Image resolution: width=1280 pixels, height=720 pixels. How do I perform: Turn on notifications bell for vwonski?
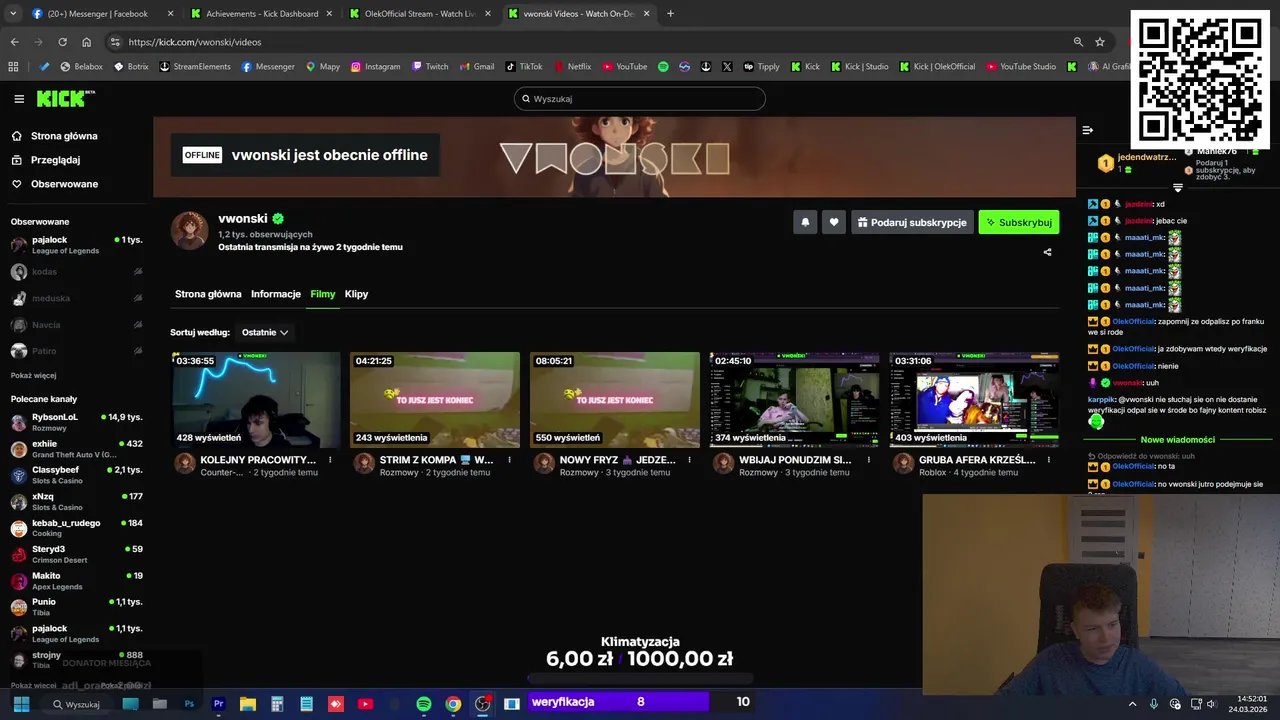(805, 222)
